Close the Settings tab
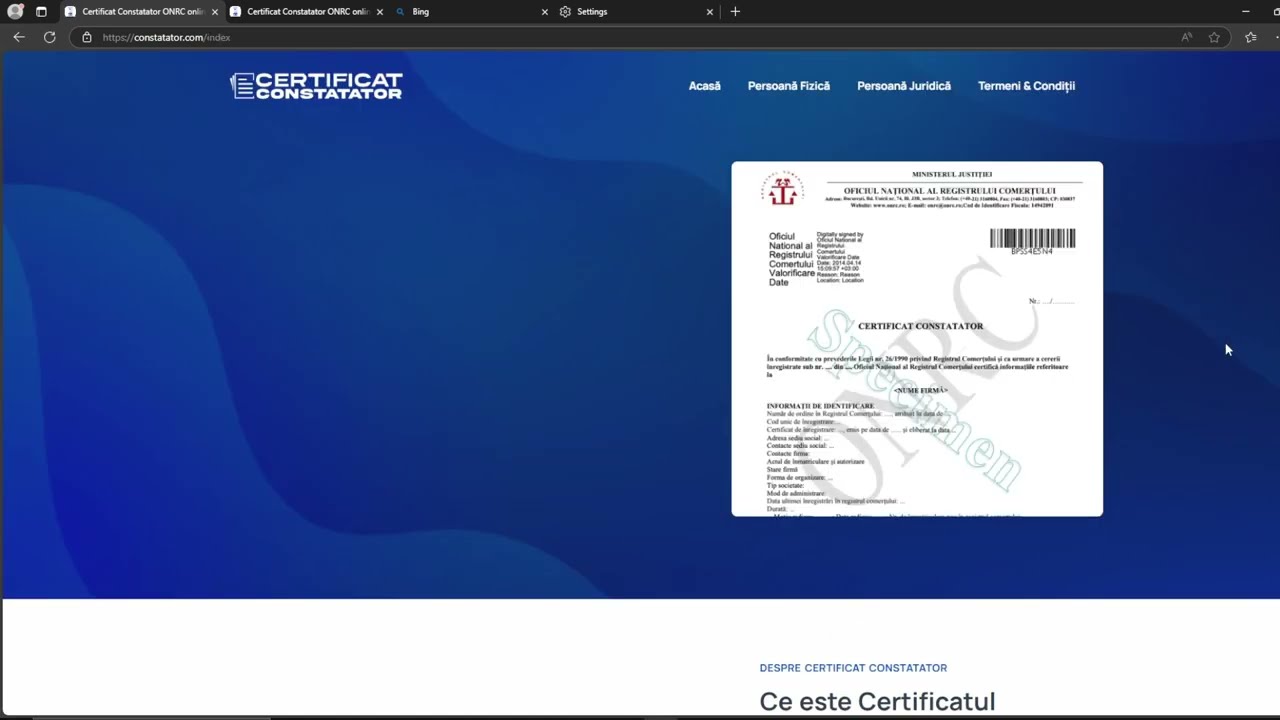 click(x=710, y=12)
